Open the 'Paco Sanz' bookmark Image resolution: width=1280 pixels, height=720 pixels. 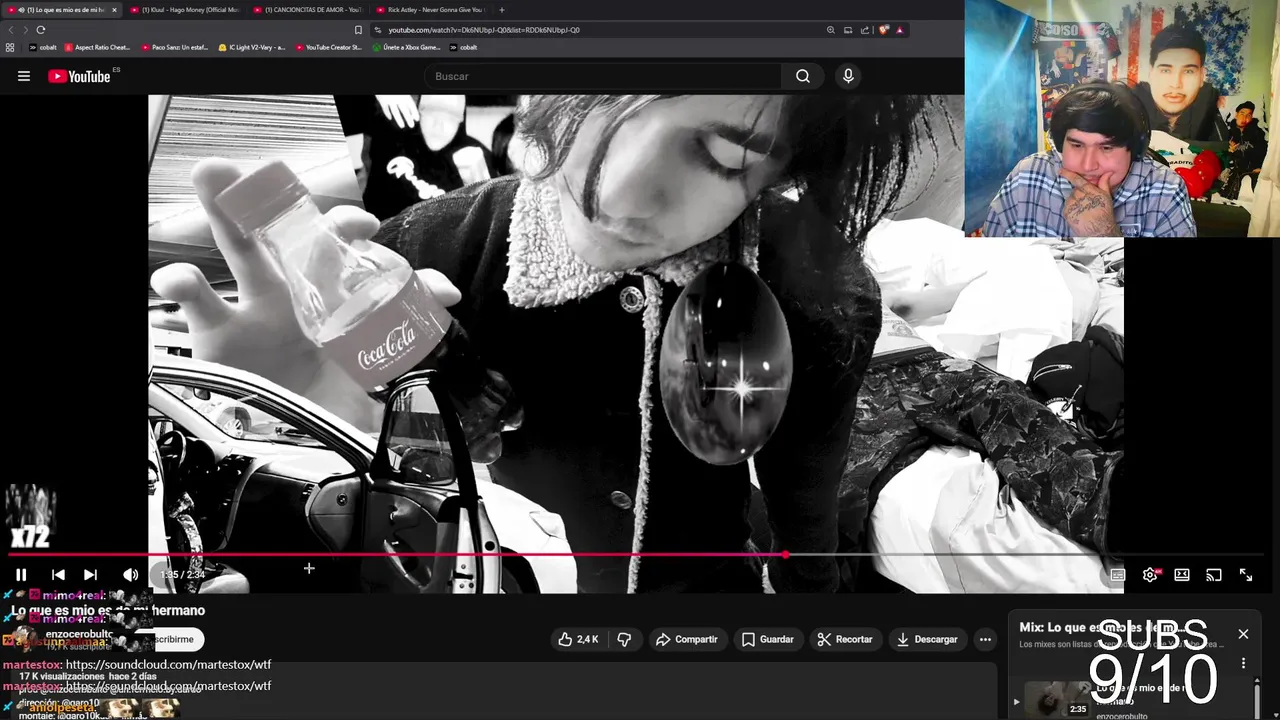pos(175,47)
